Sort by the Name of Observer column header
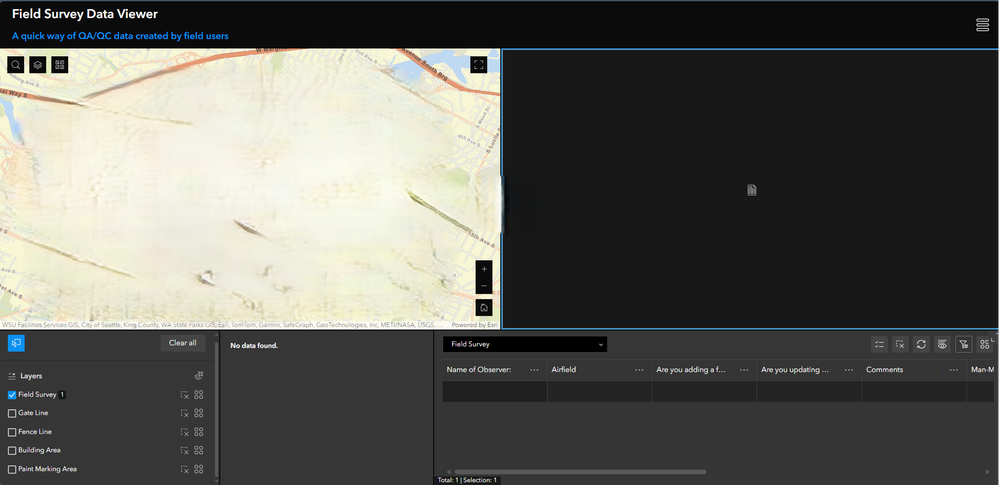 [x=478, y=370]
